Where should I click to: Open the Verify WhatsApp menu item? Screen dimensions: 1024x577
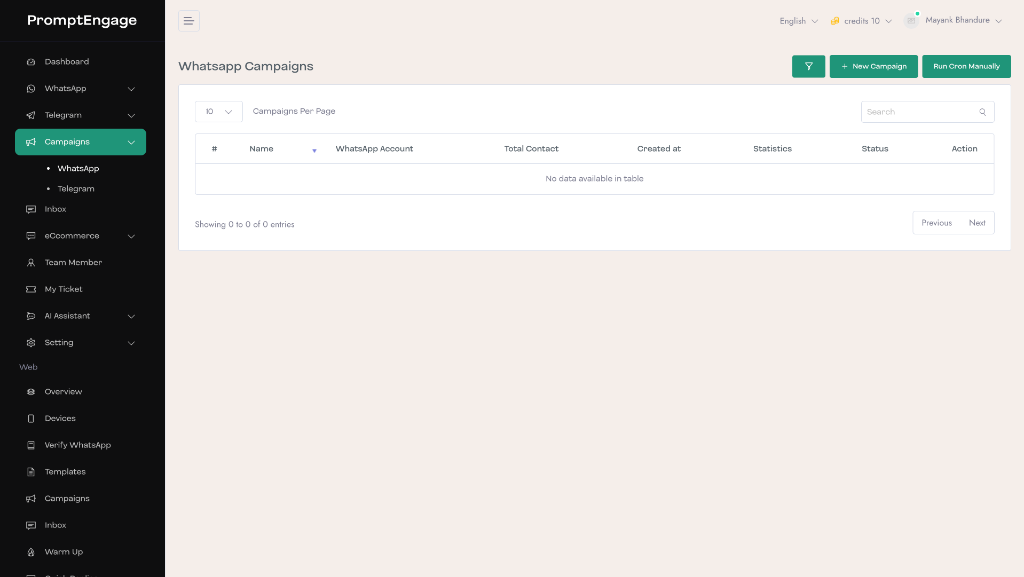coord(80,446)
